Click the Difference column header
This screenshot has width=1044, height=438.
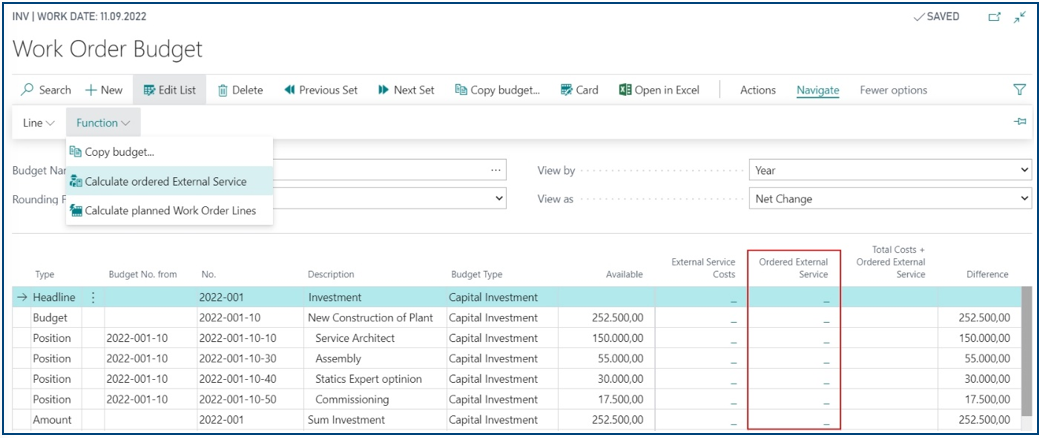tap(987, 274)
